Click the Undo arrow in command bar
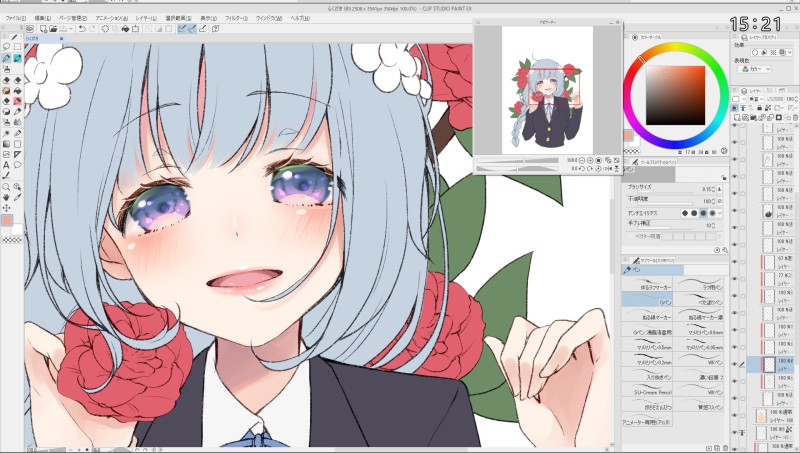 pos(82,29)
